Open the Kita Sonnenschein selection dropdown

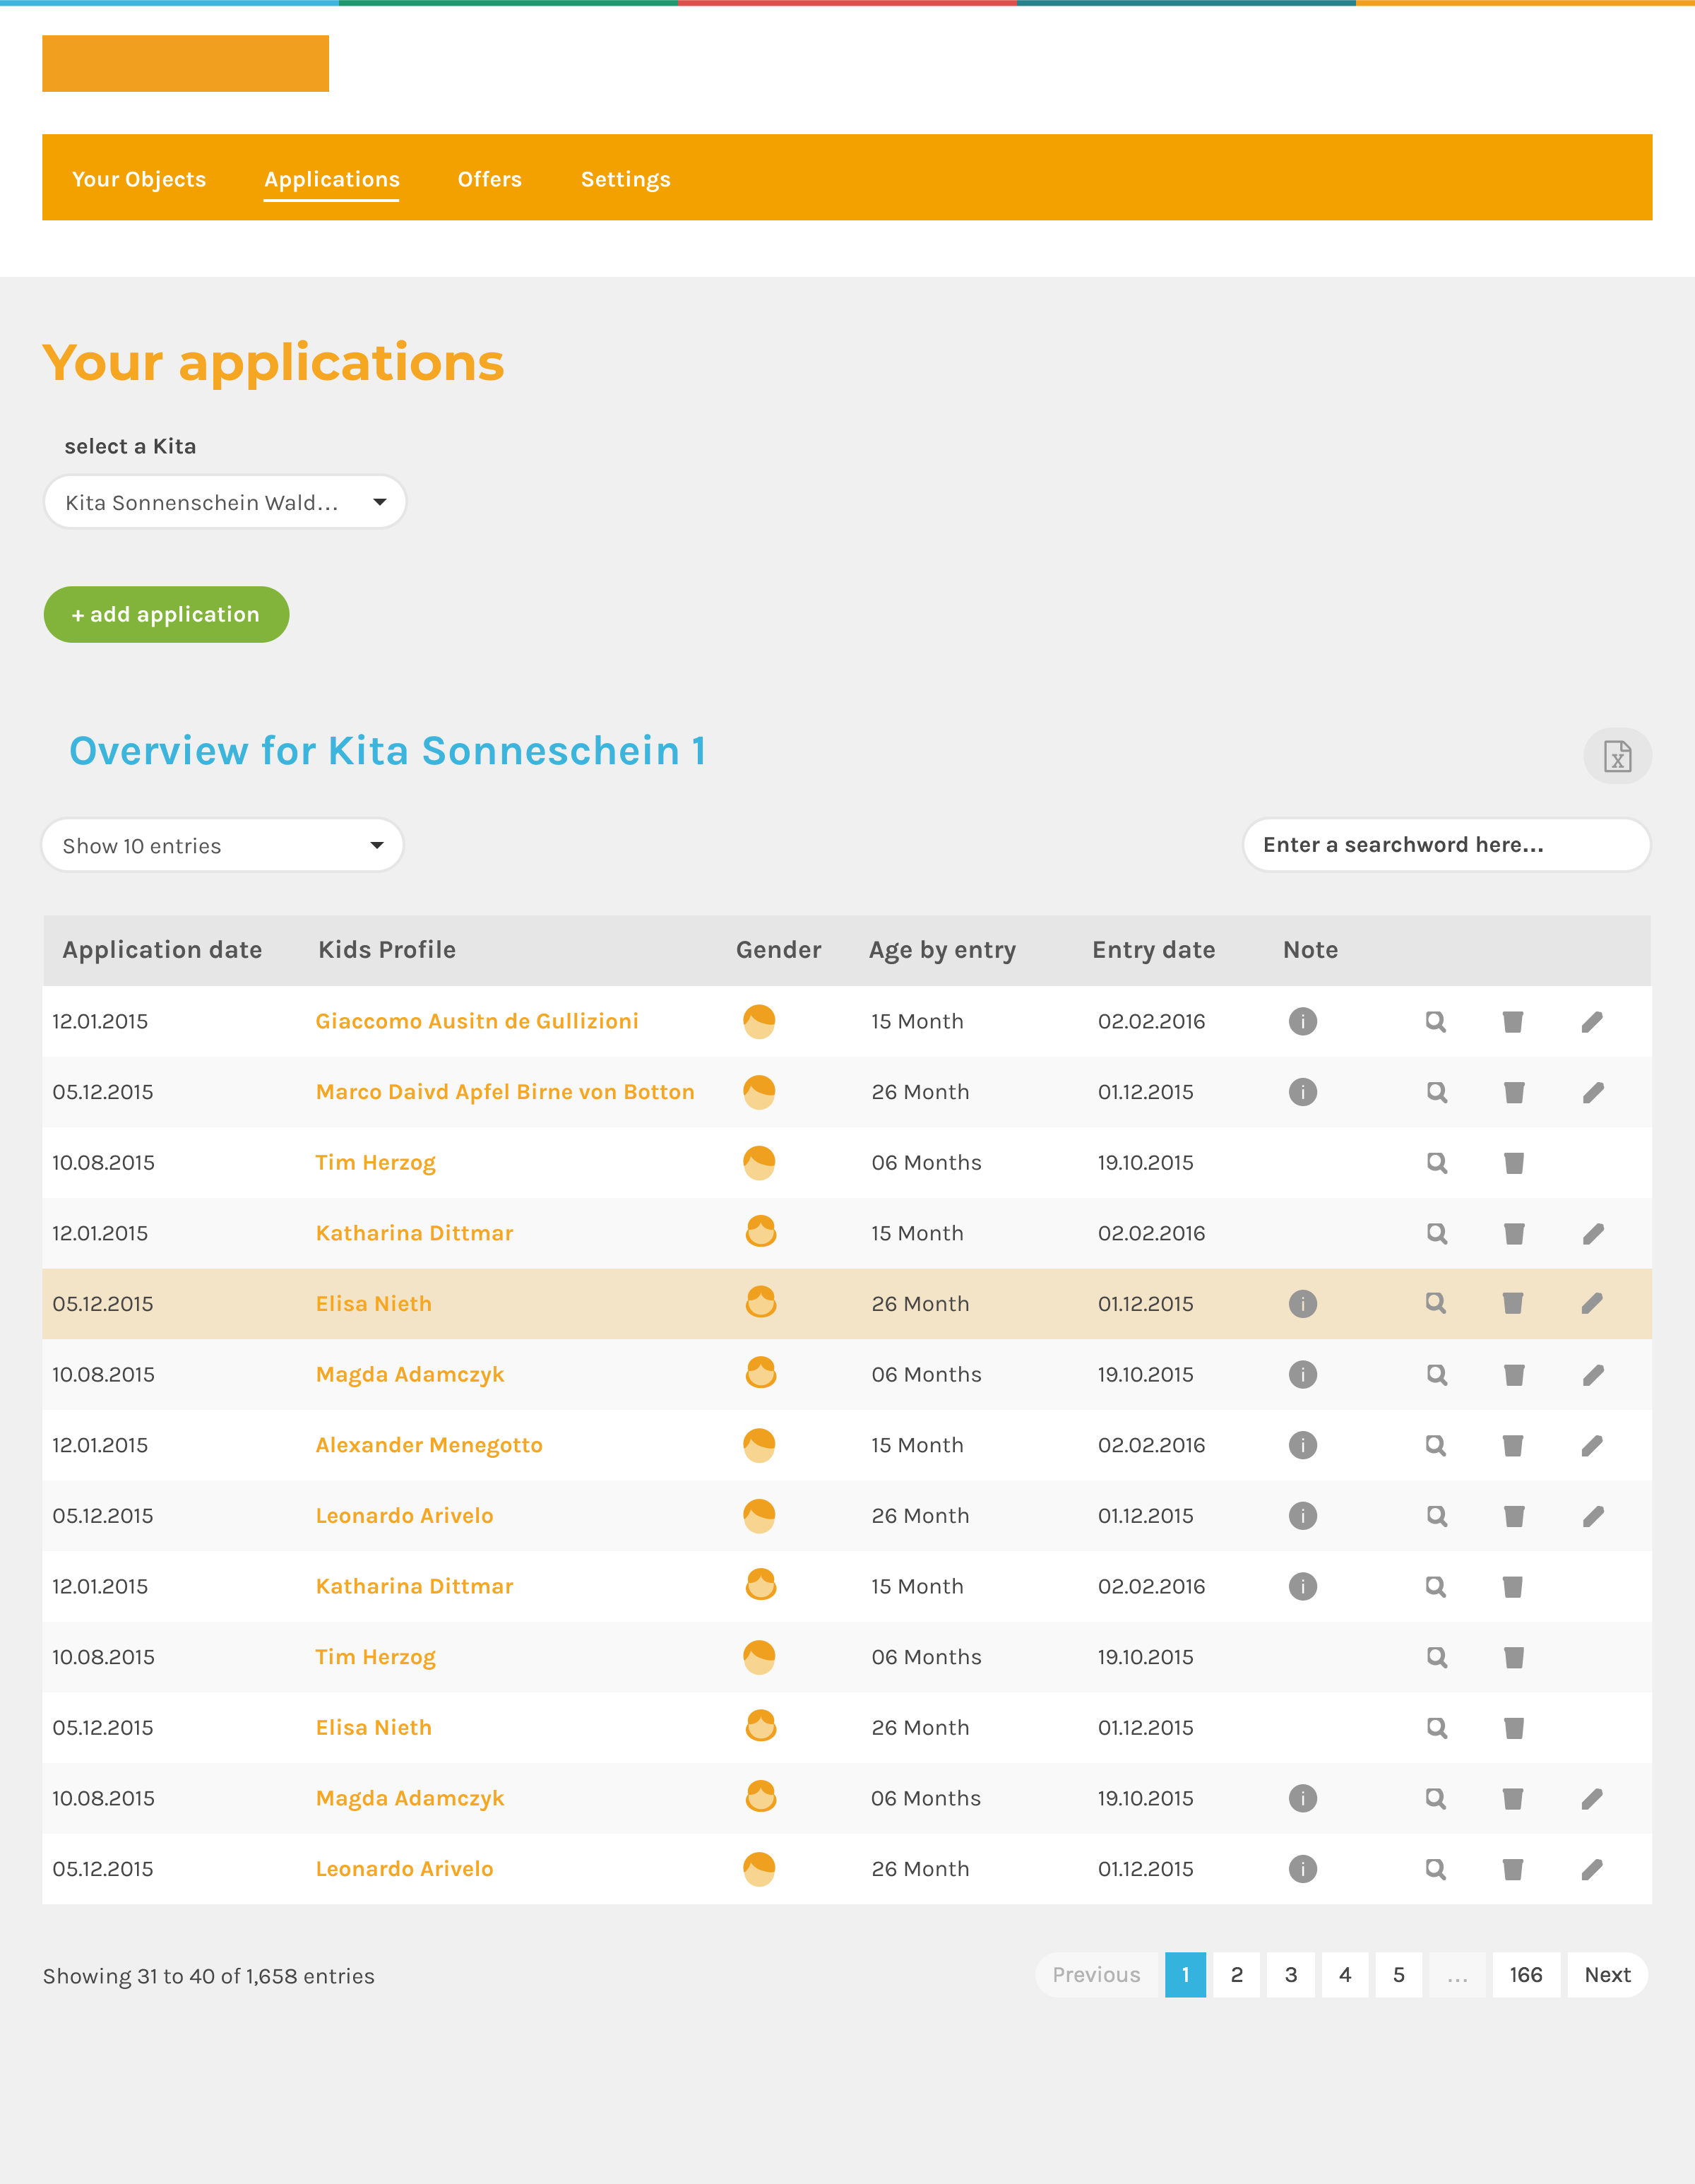click(x=225, y=502)
